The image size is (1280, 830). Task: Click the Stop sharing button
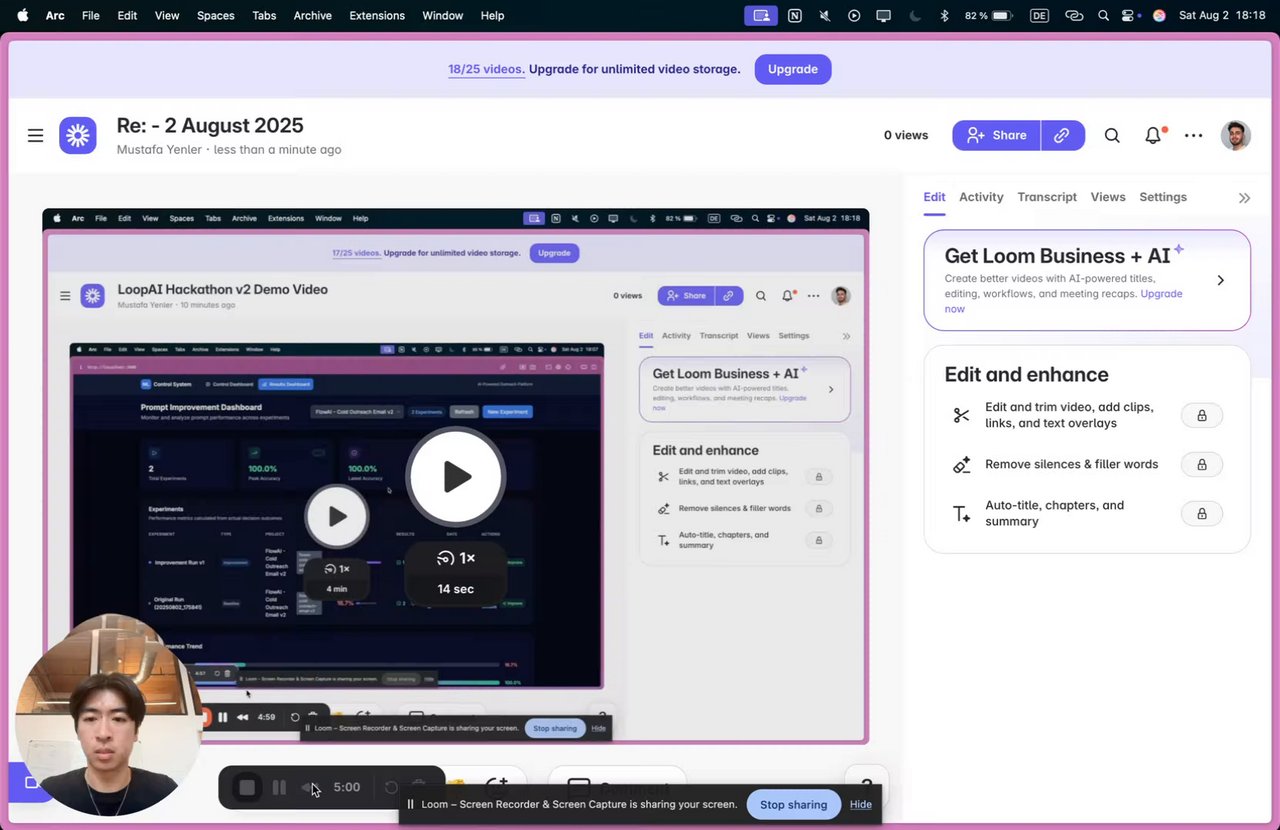pos(793,804)
